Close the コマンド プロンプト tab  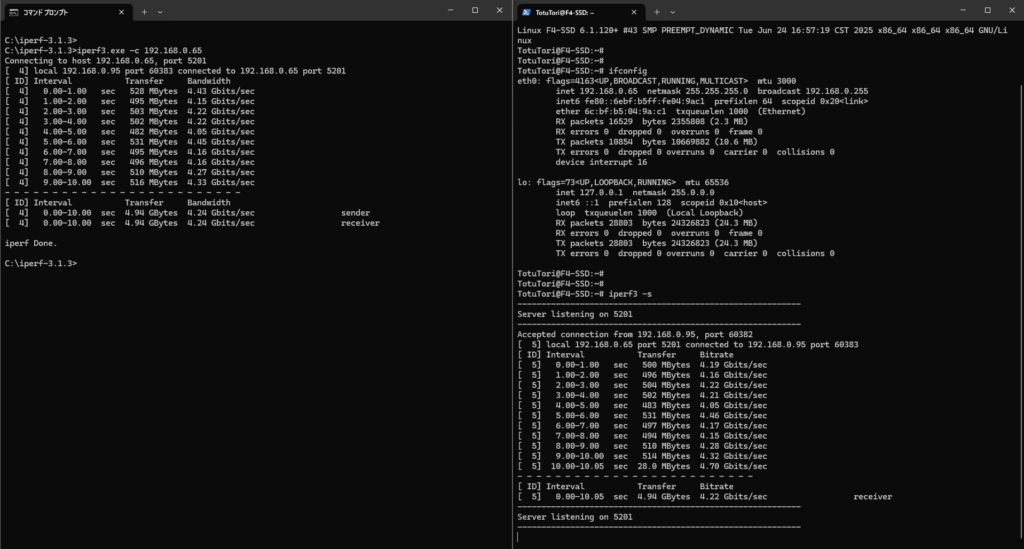(121, 12)
